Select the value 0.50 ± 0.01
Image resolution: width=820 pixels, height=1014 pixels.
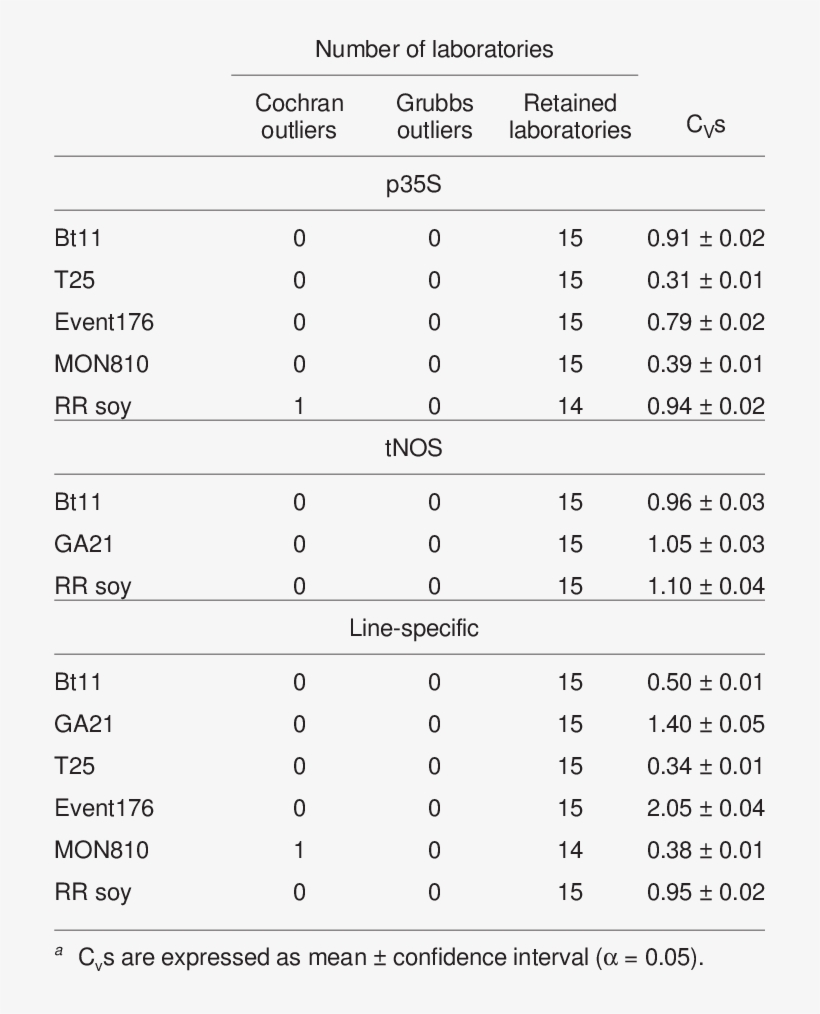[705, 682]
